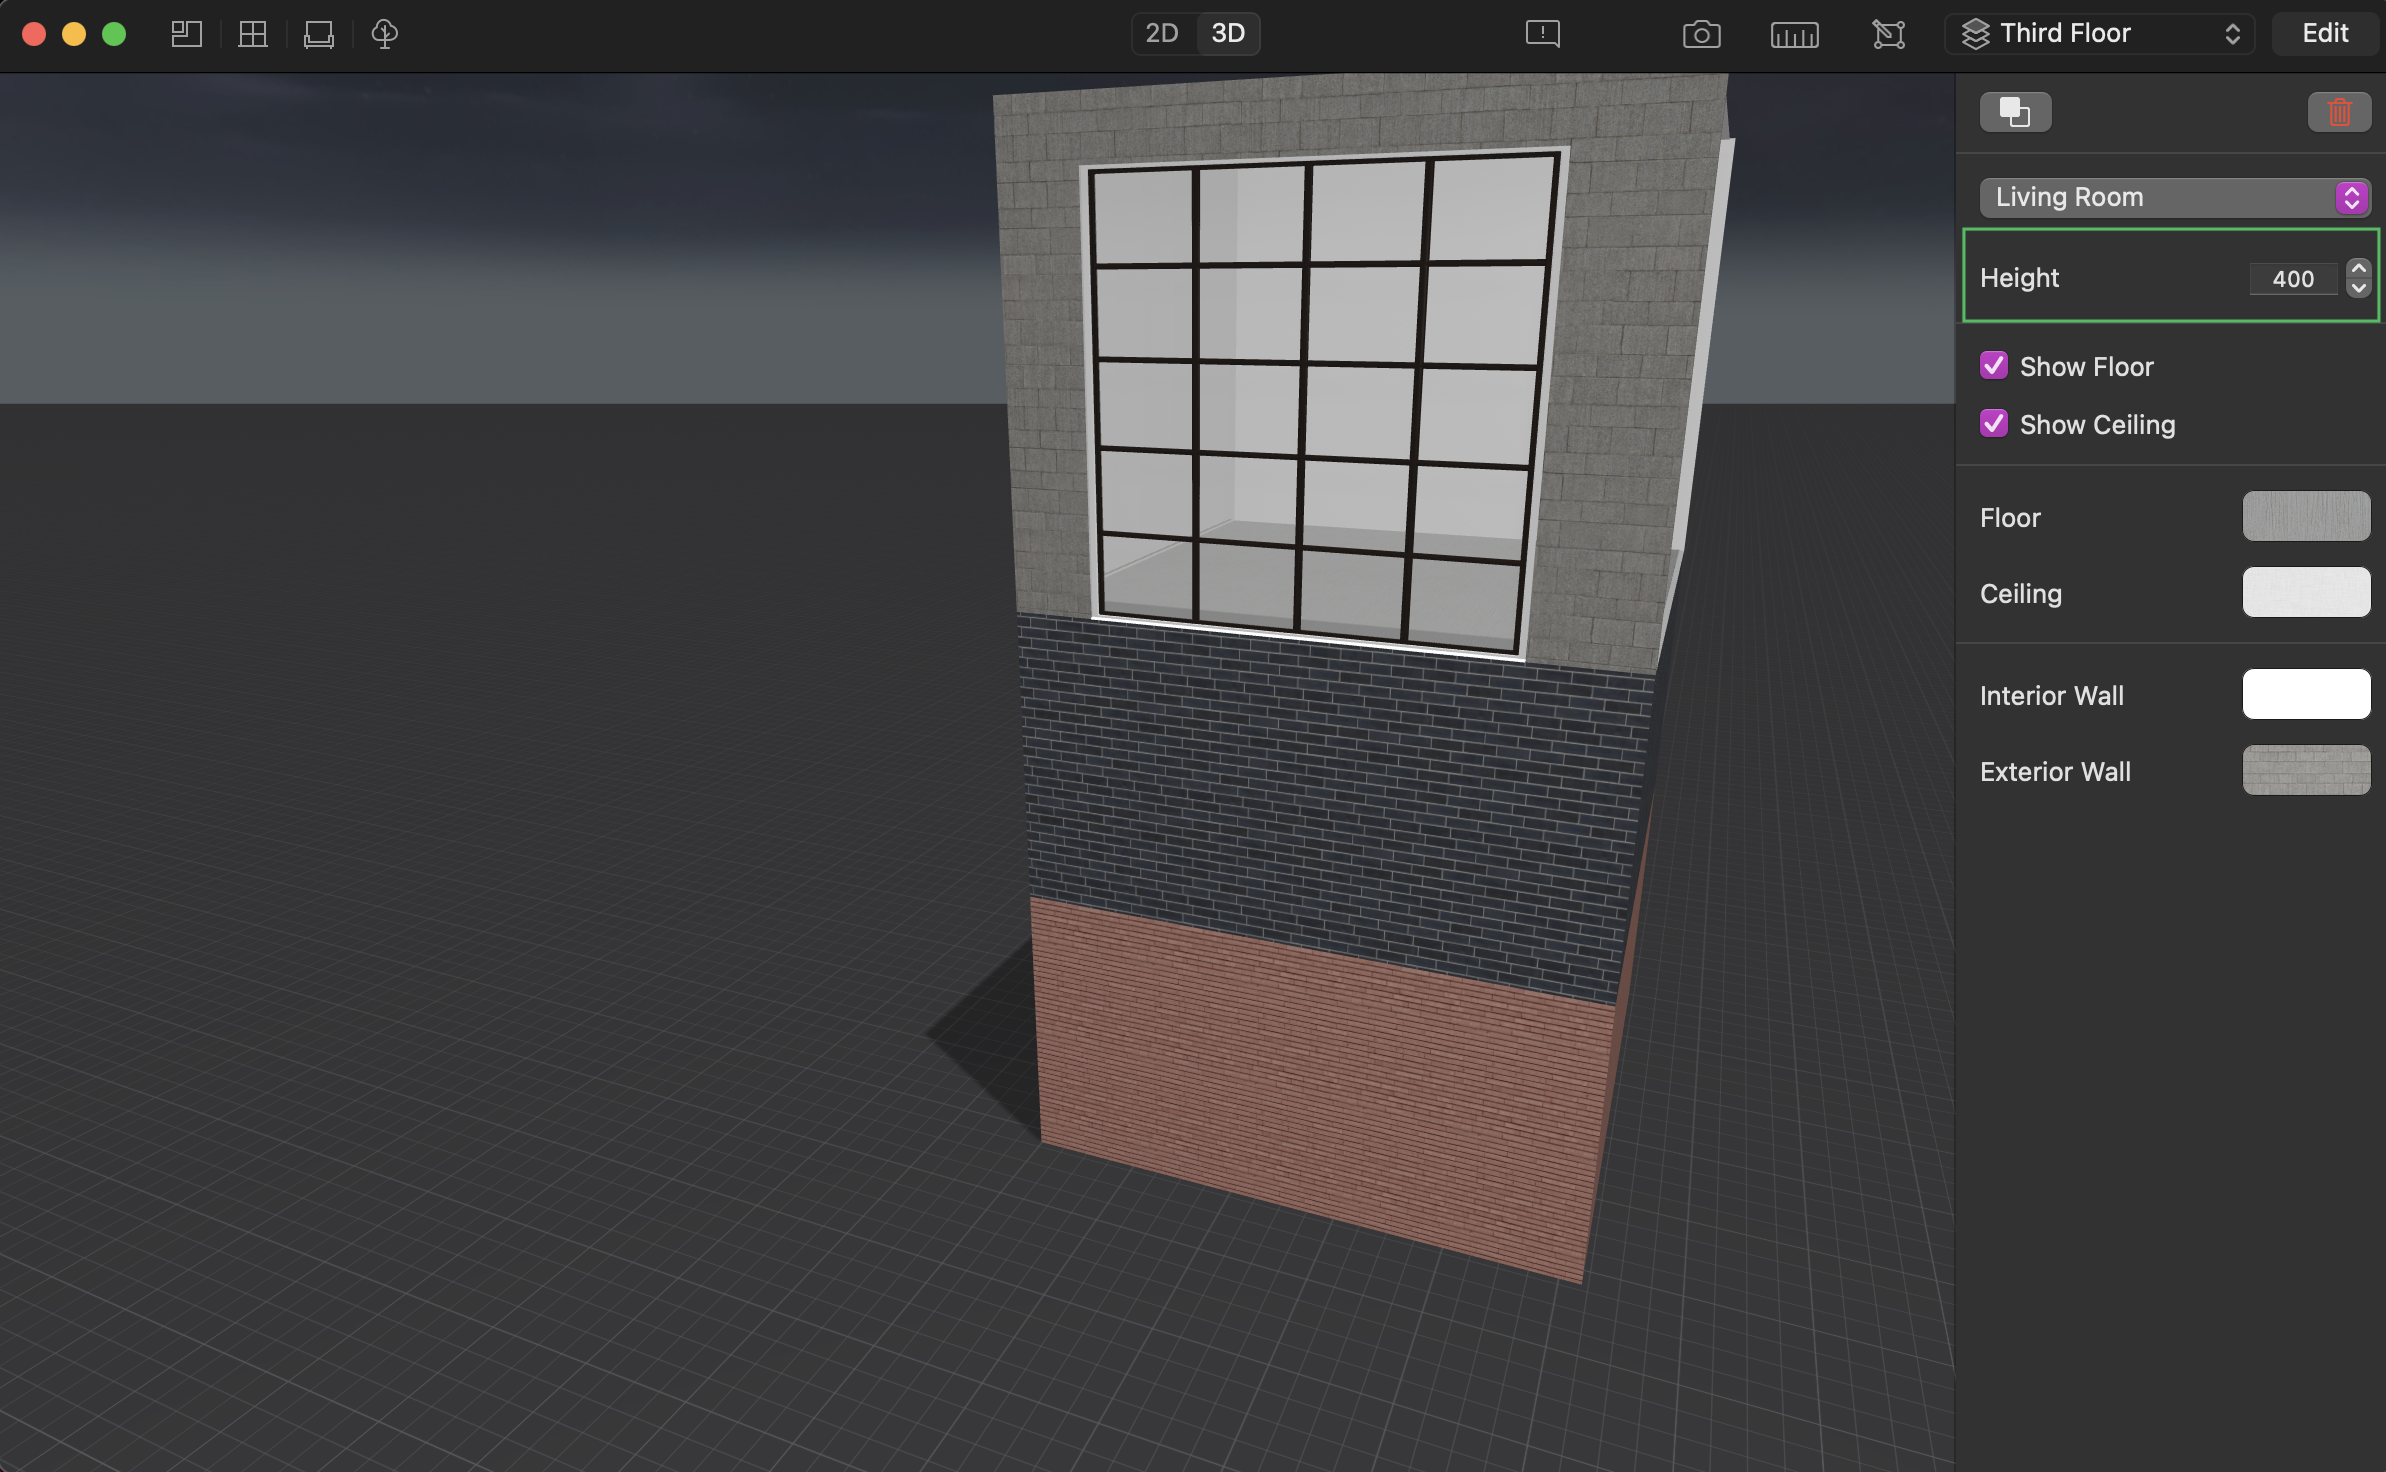
Task: Open the furniture library sofa icon
Action: point(319,34)
